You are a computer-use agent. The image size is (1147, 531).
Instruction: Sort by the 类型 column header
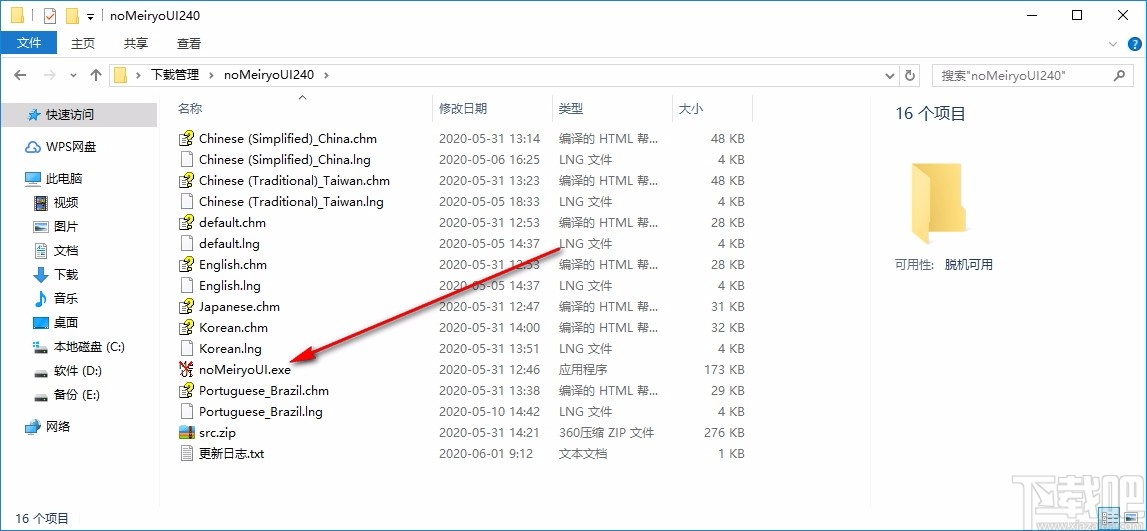pyautogui.click(x=571, y=108)
